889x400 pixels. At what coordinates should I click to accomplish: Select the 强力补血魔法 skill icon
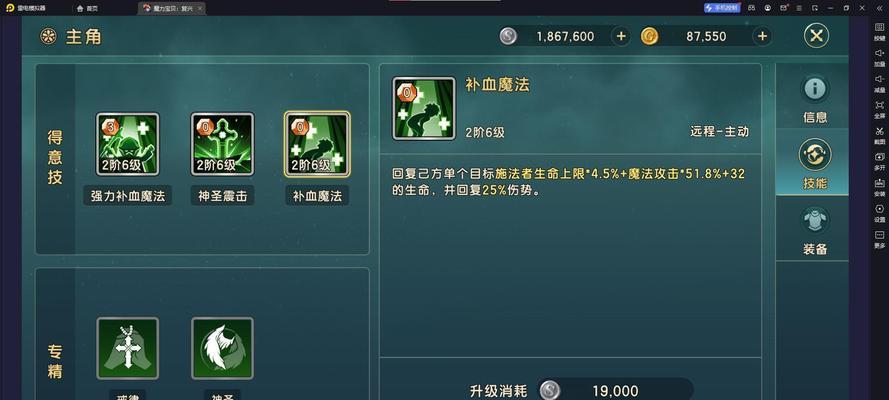(x=128, y=144)
